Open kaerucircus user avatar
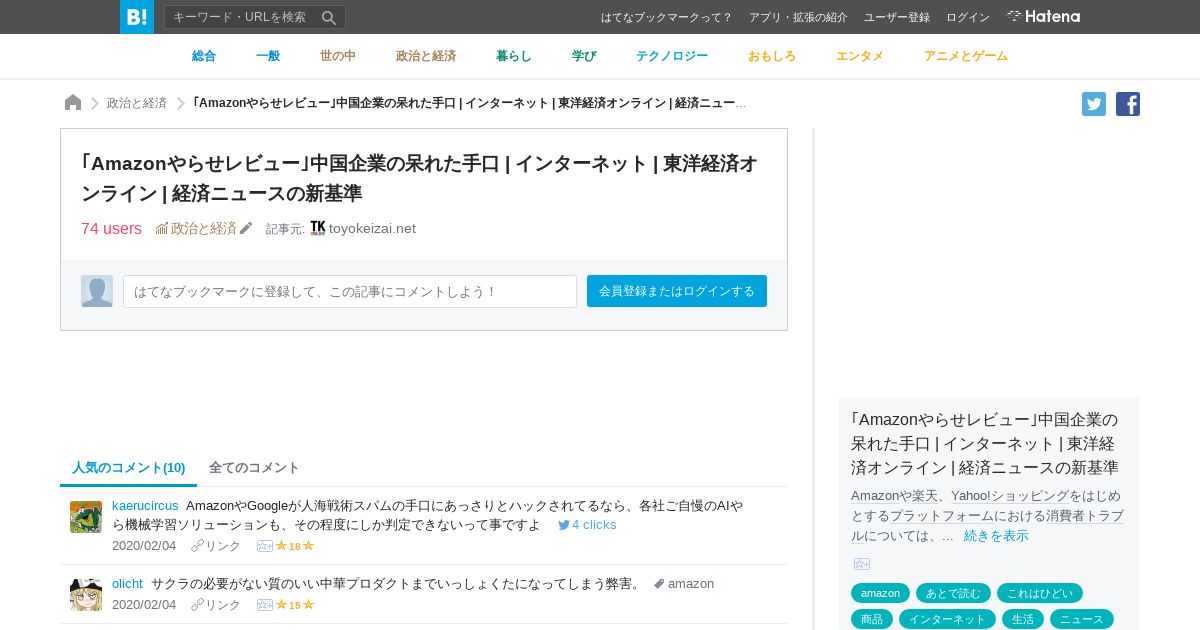Screen dimensions: 1200x630 [86, 517]
